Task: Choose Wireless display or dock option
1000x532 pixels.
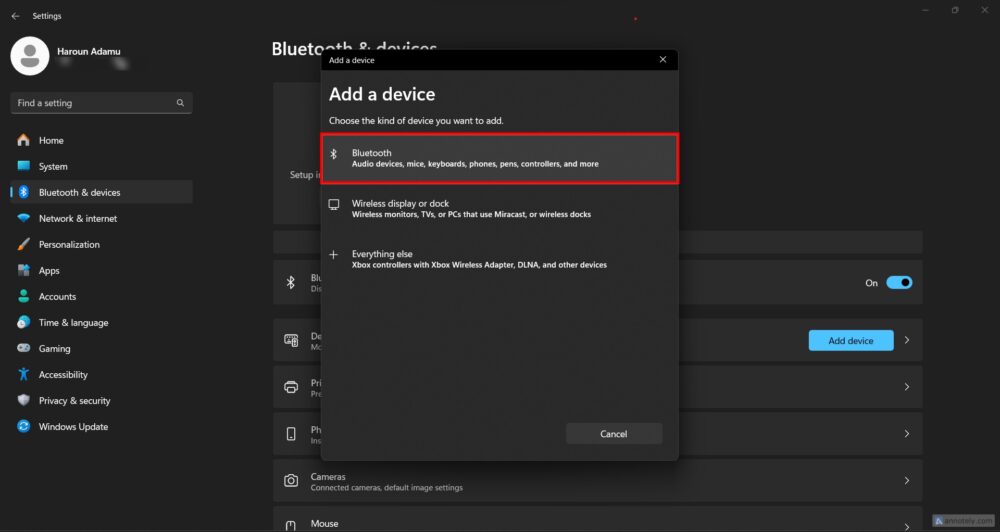Action: (499, 209)
